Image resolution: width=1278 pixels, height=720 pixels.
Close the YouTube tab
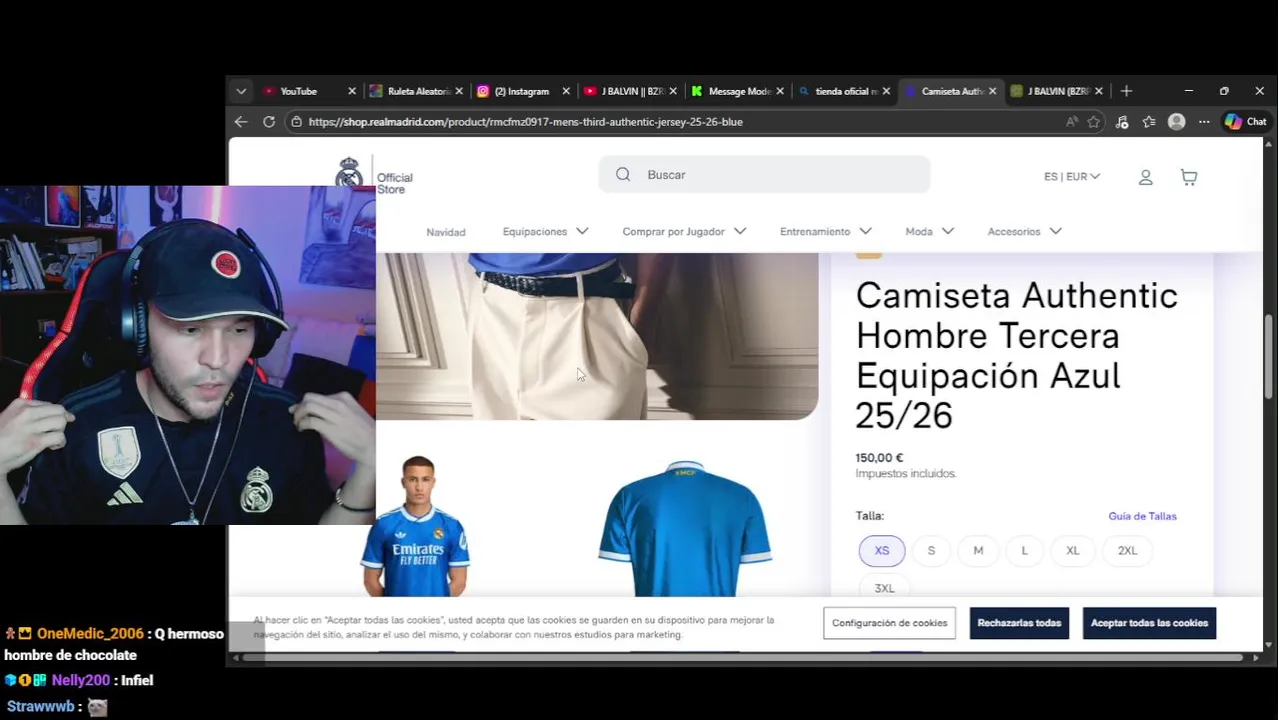(352, 91)
